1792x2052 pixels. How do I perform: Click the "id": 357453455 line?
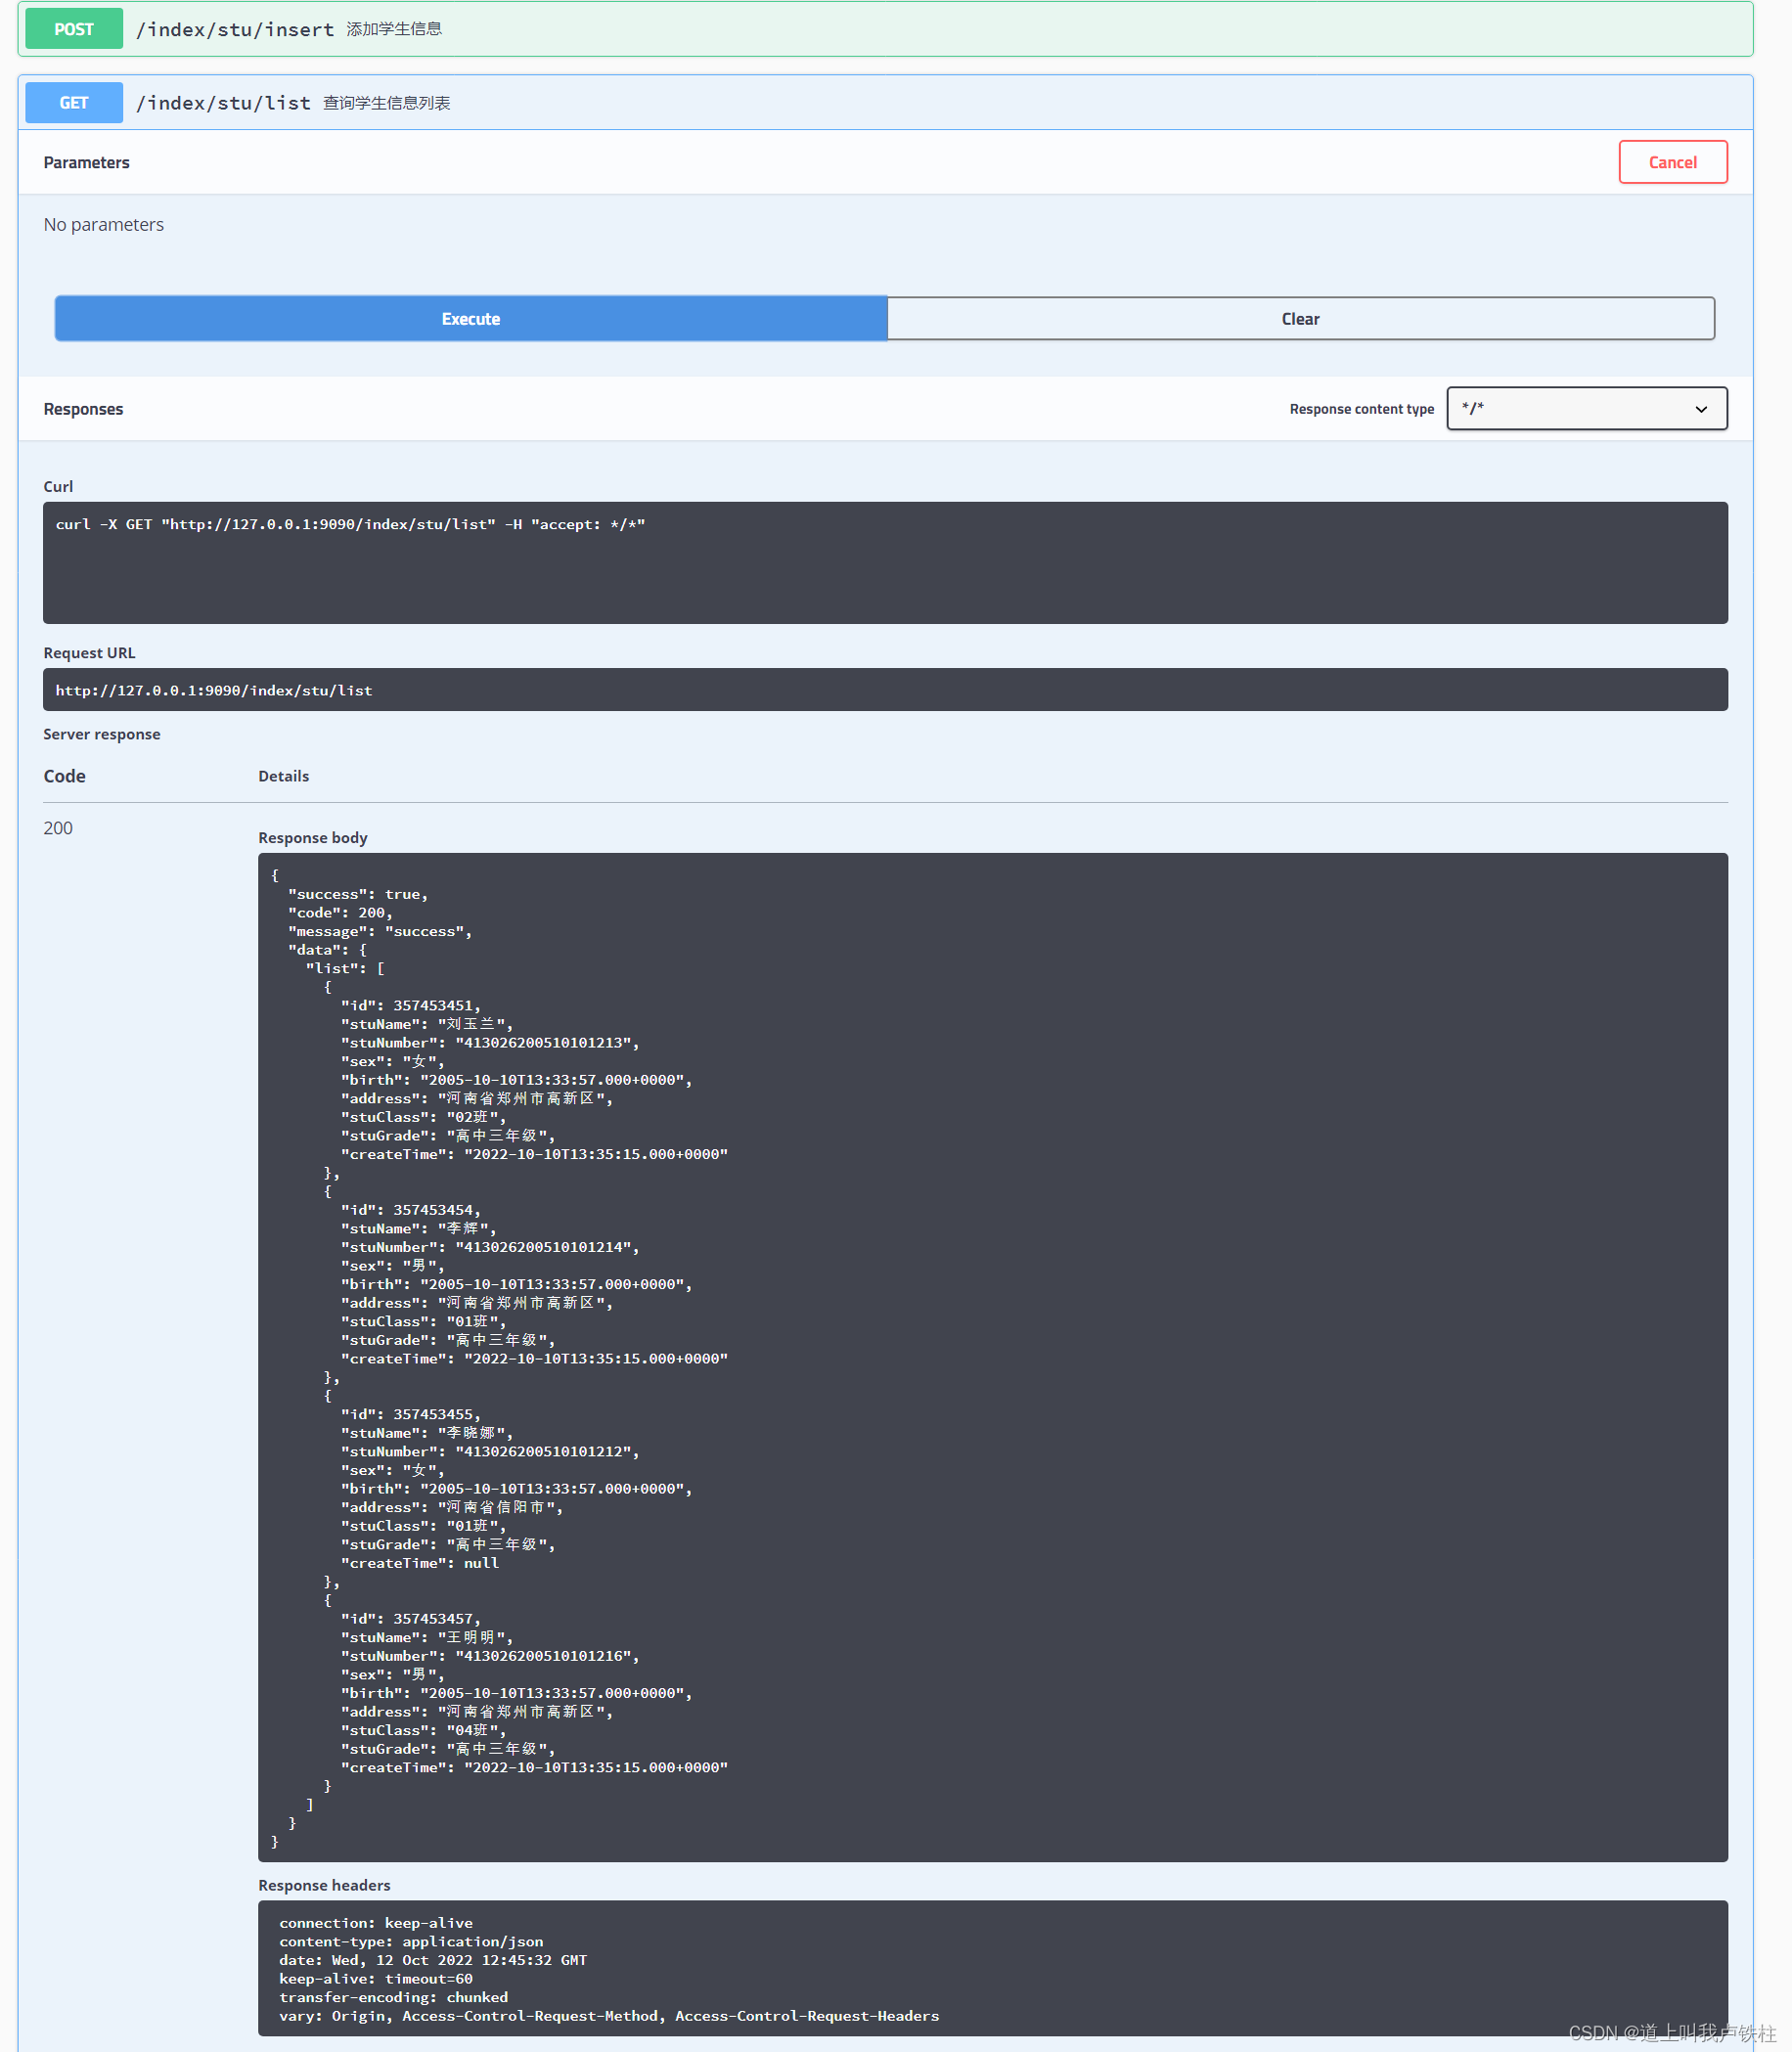(x=411, y=1414)
